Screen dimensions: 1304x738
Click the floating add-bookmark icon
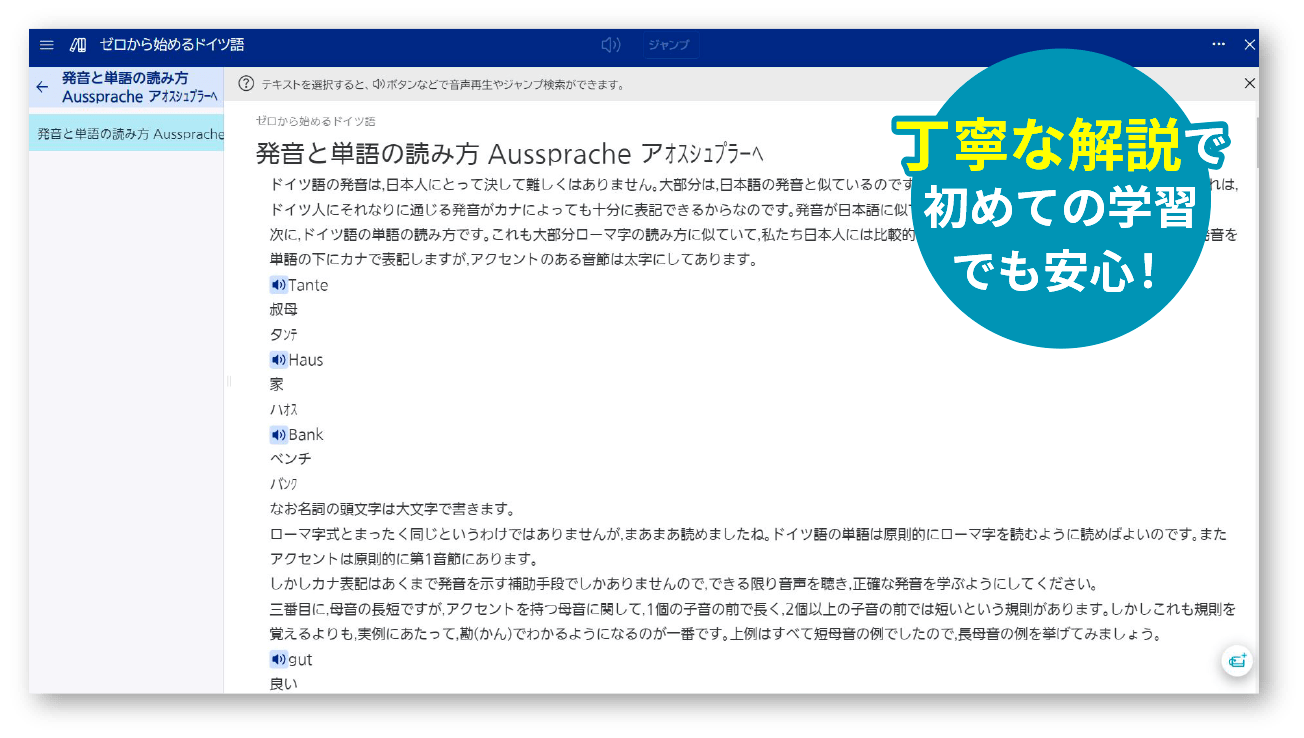click(1237, 661)
